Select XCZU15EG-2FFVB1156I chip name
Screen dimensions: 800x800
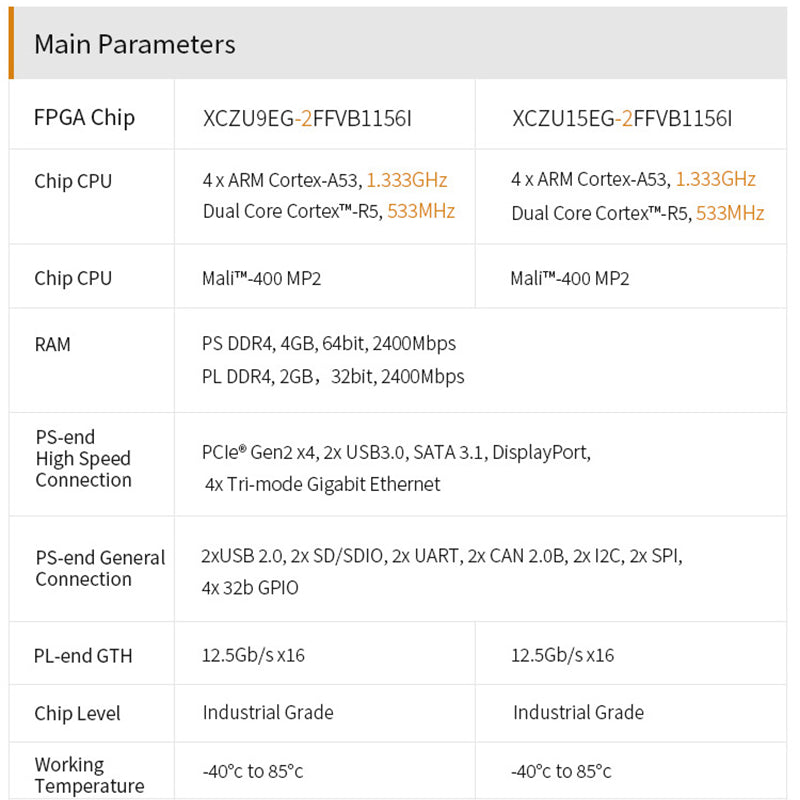[622, 119]
